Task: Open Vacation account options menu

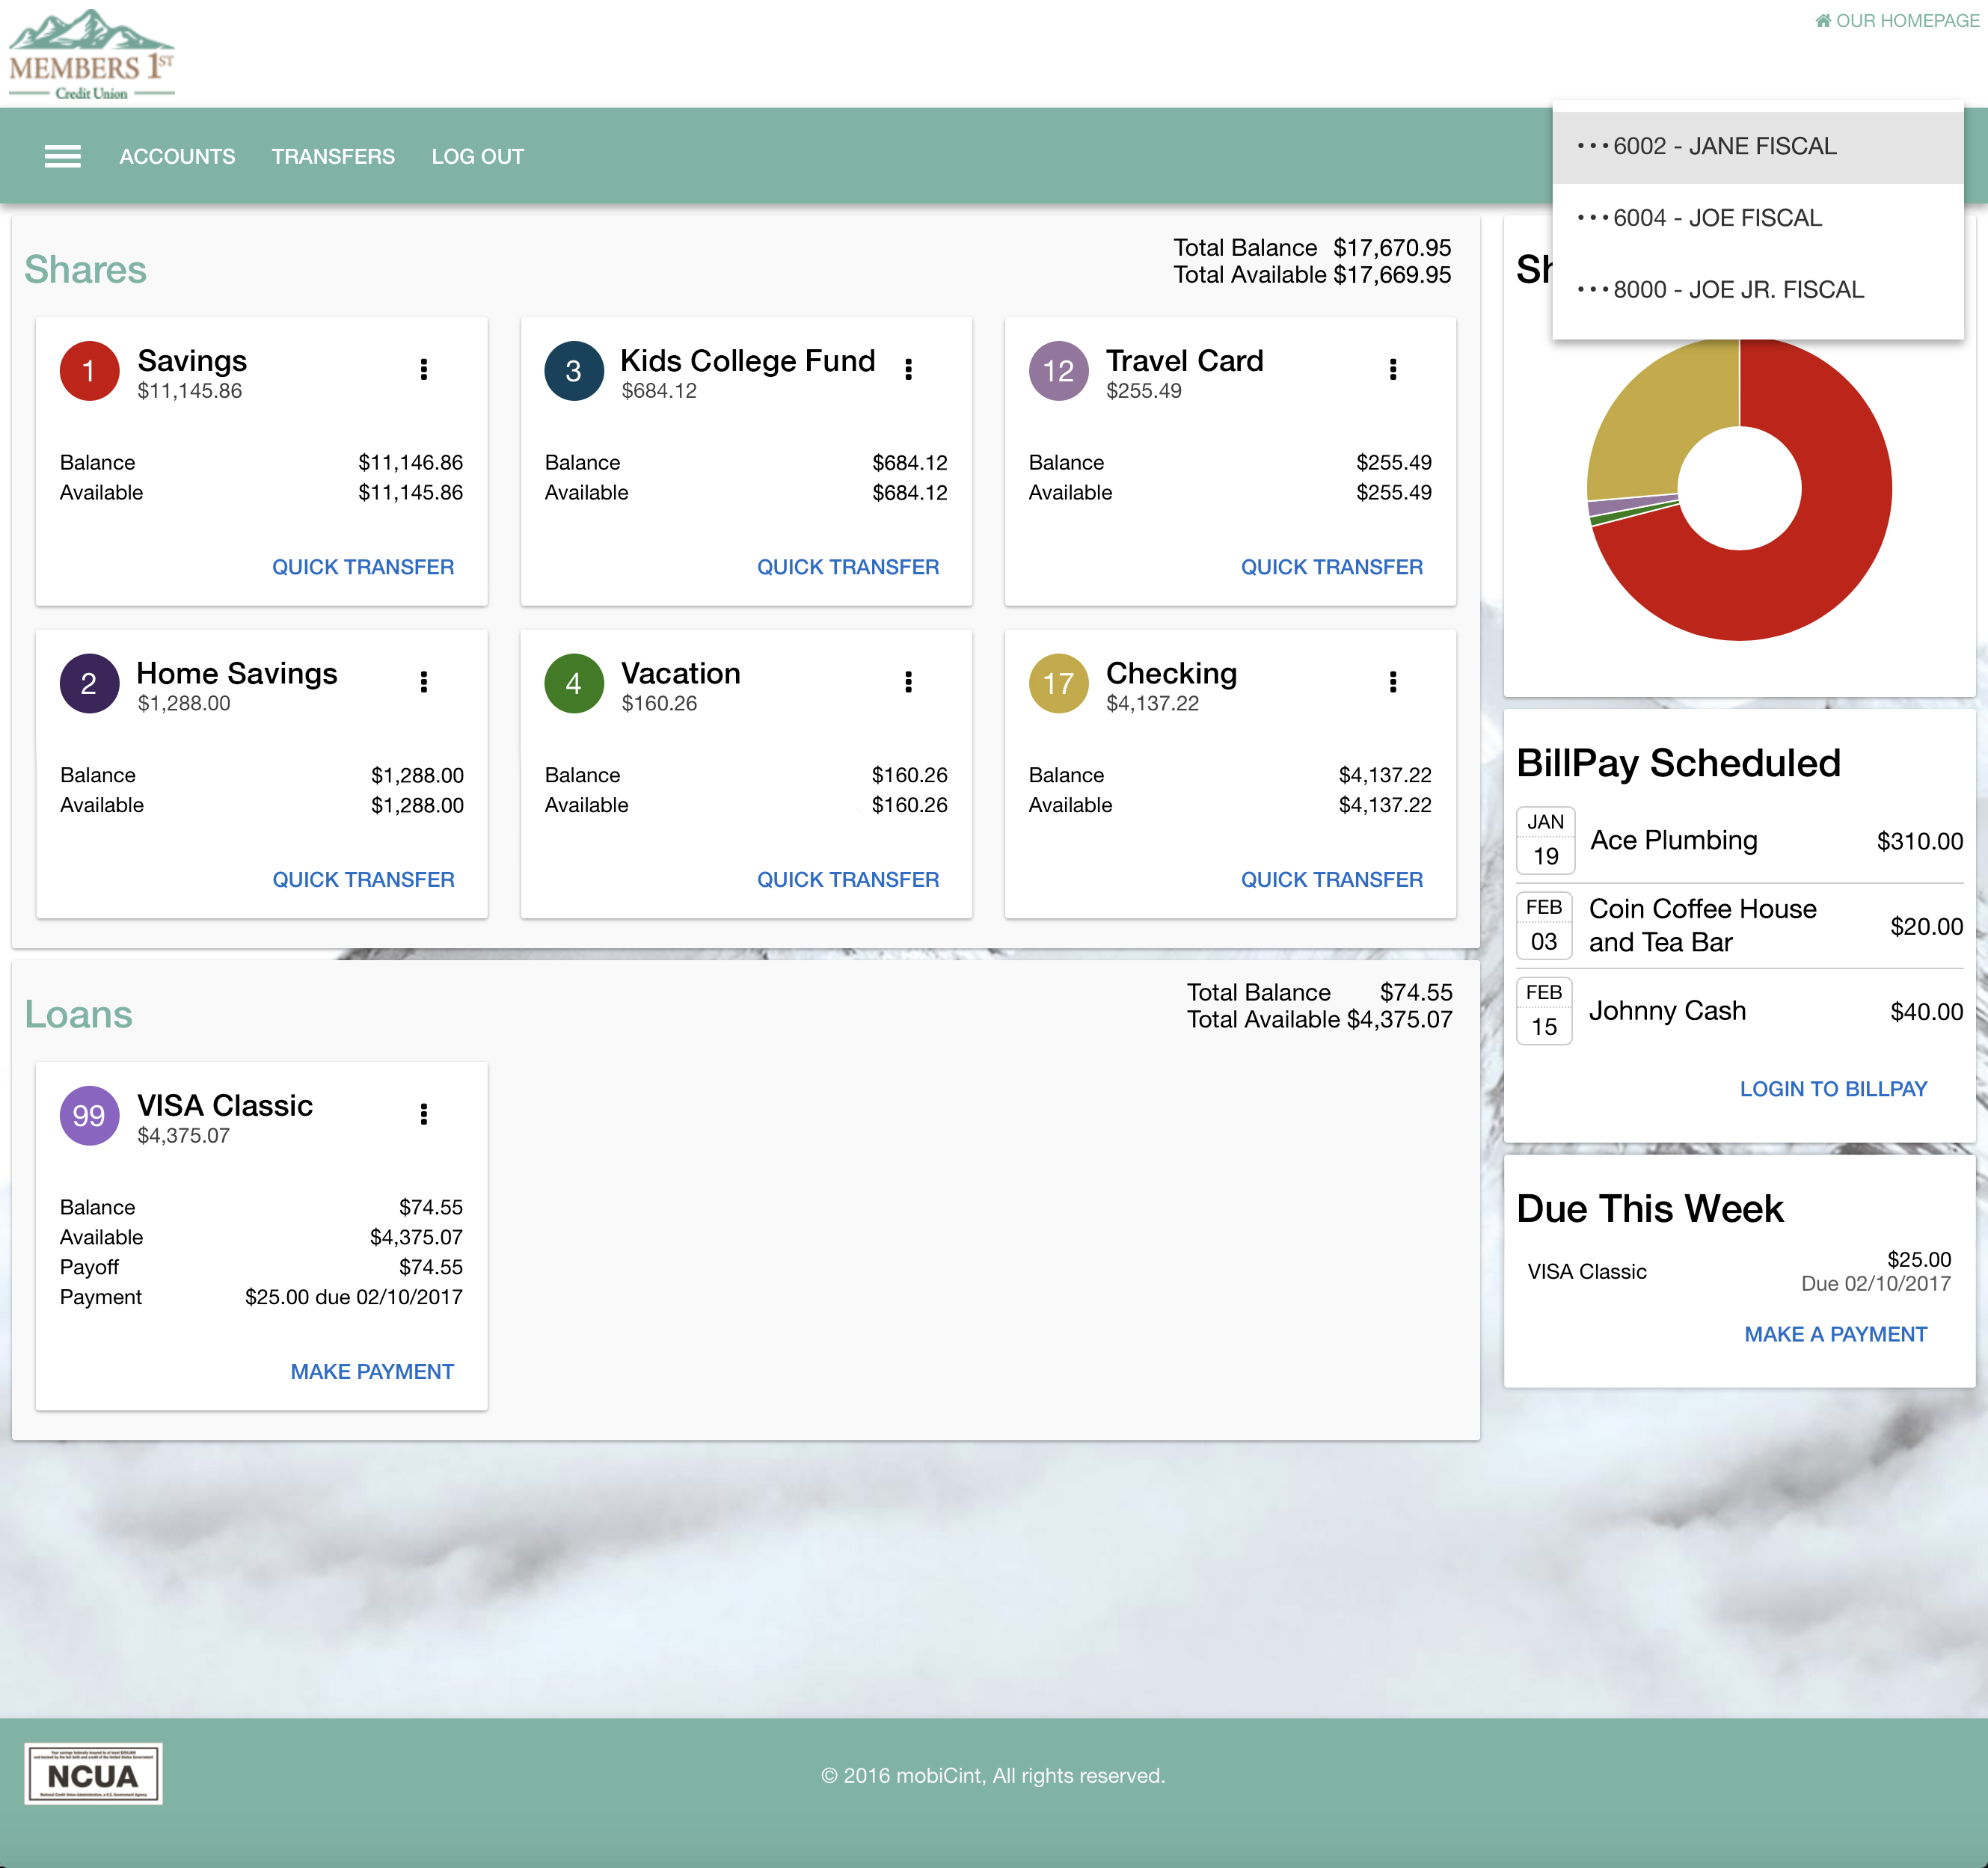Action: click(x=908, y=682)
